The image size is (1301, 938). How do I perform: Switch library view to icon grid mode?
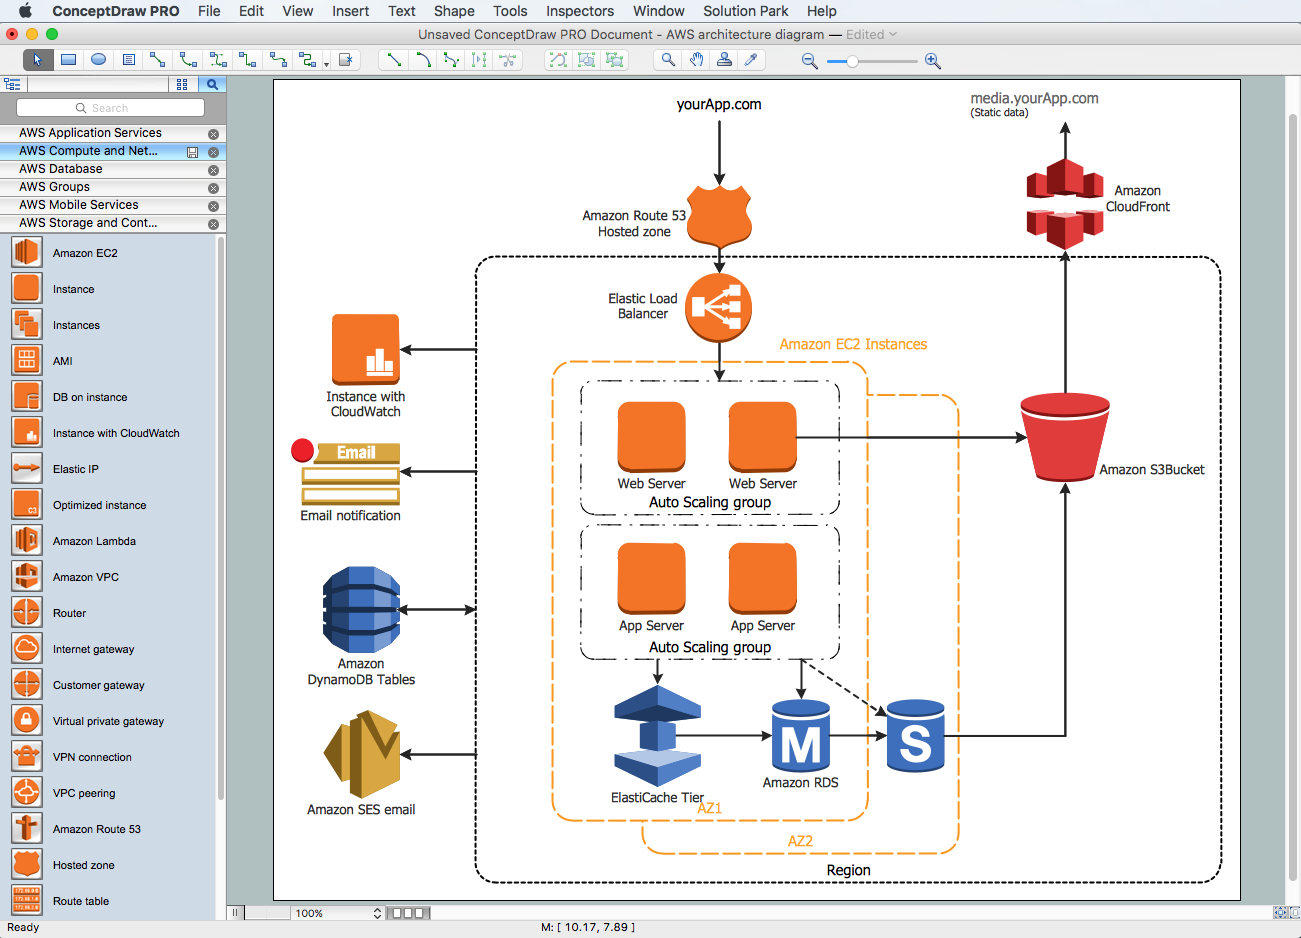tap(183, 84)
